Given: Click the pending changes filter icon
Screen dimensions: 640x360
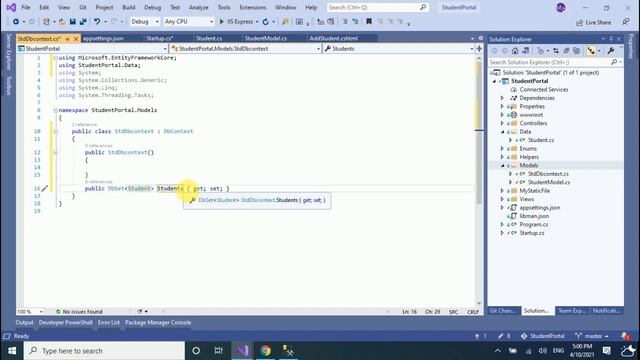Looking at the screenshot, I should [540, 51].
